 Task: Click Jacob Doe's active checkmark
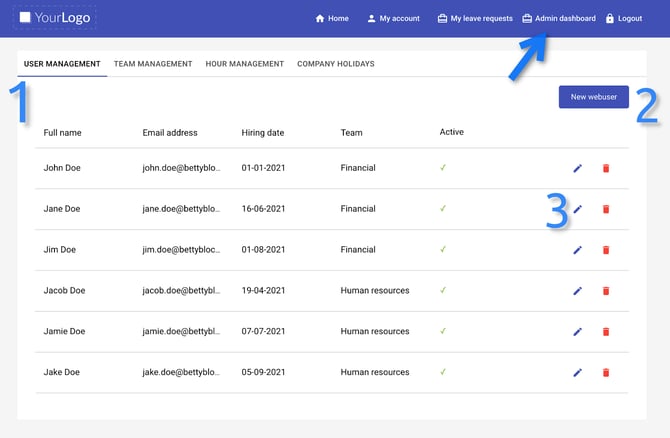coord(443,290)
